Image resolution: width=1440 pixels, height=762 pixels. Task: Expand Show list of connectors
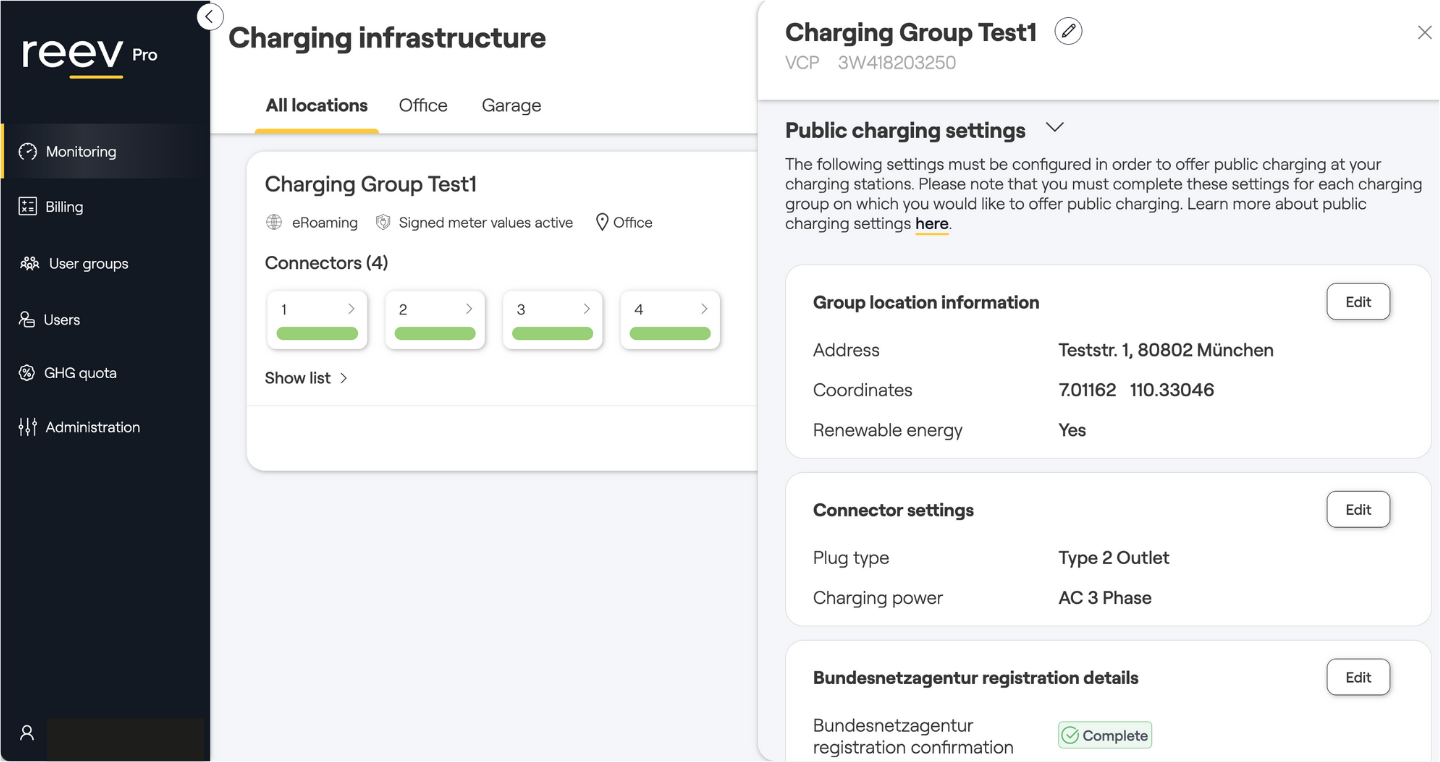[306, 378]
